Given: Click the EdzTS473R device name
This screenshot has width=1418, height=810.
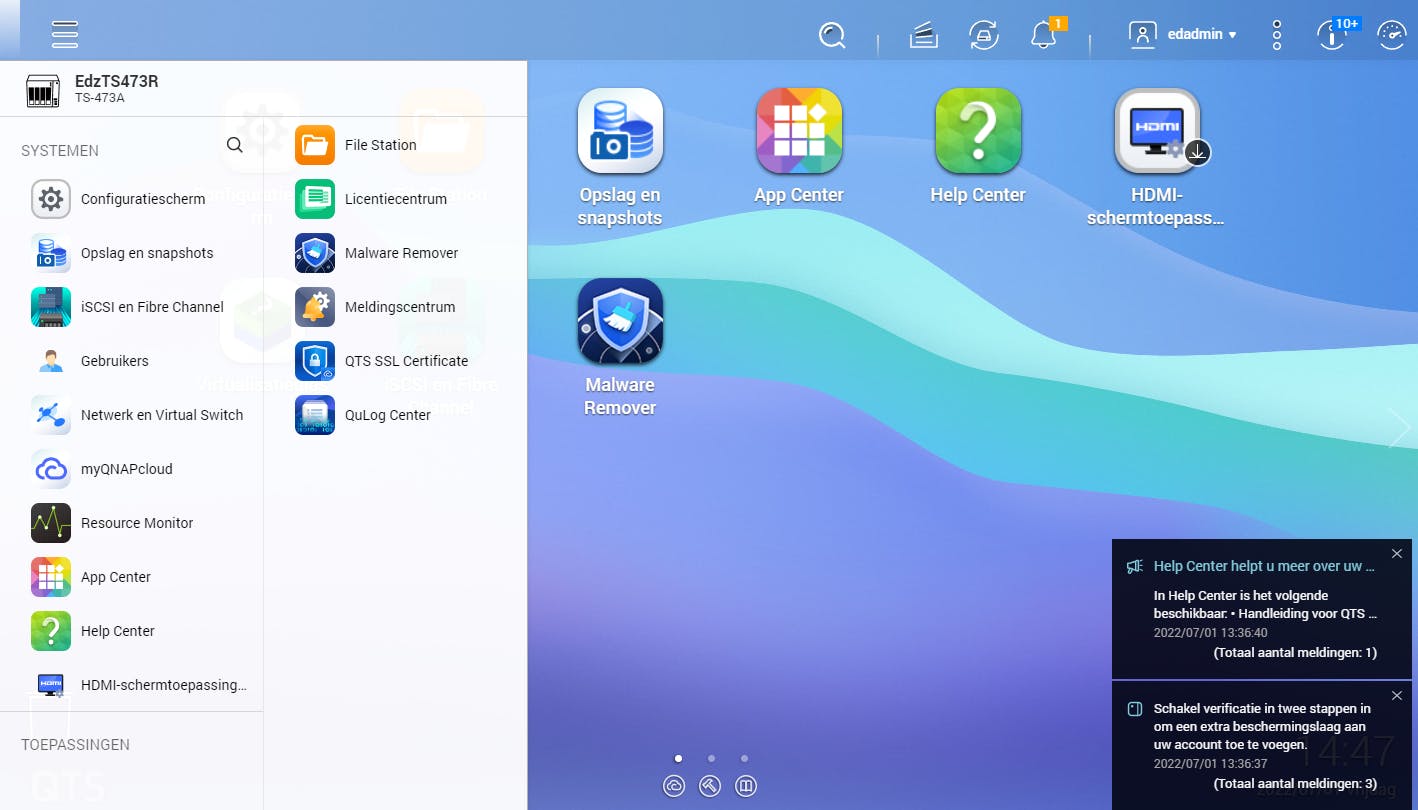Looking at the screenshot, I should tap(117, 82).
